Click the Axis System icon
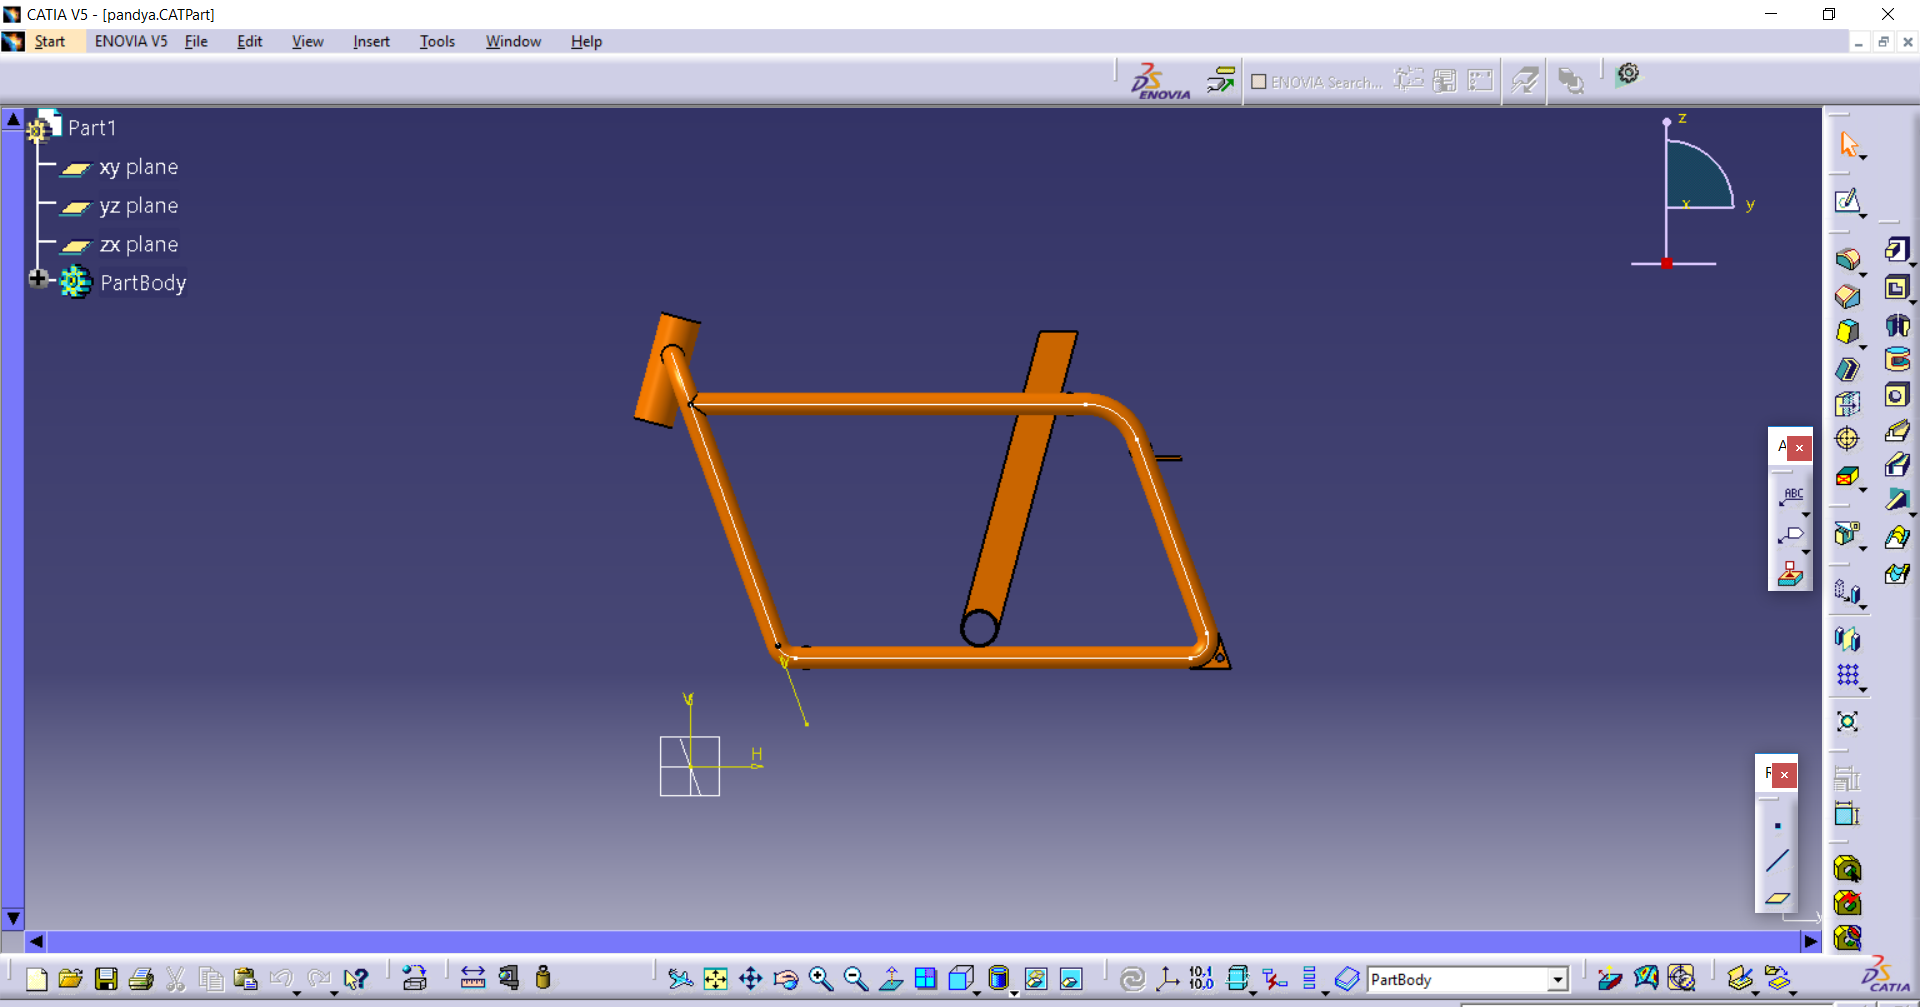 [x=1167, y=979]
